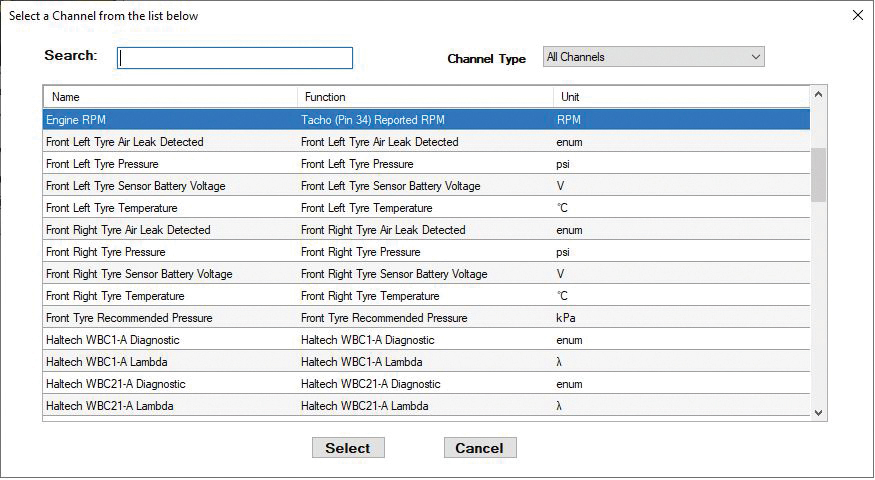Select Haltech WBC1-A Lambda name
This screenshot has height=480, width=875.
pos(107,362)
